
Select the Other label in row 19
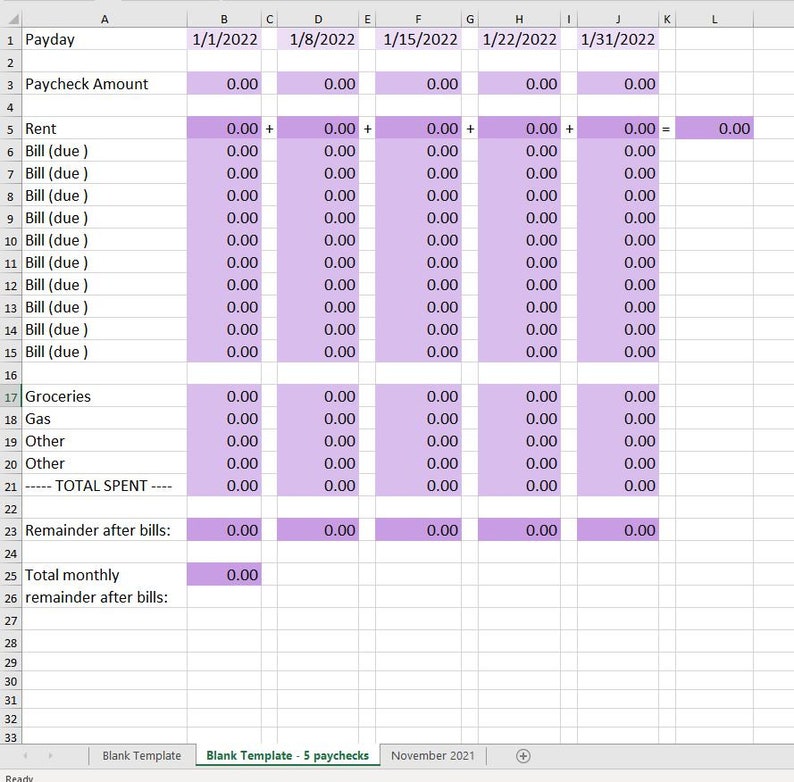click(x=104, y=441)
